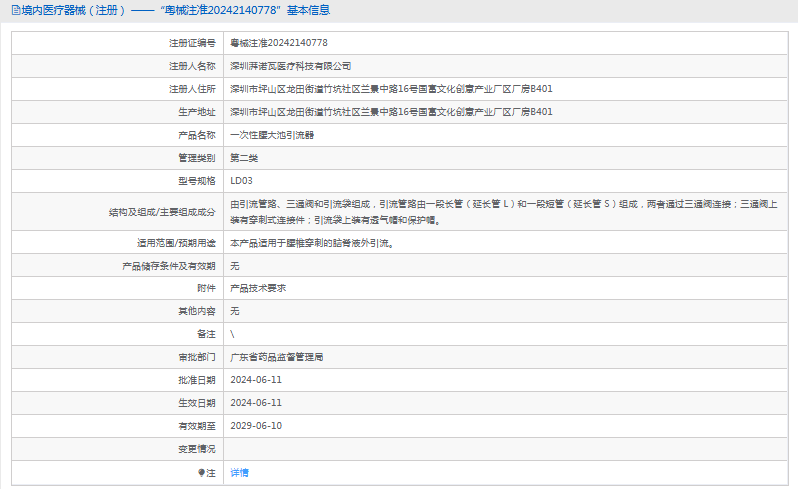
Task: Click the 批准日期 label
Action: pos(197,381)
